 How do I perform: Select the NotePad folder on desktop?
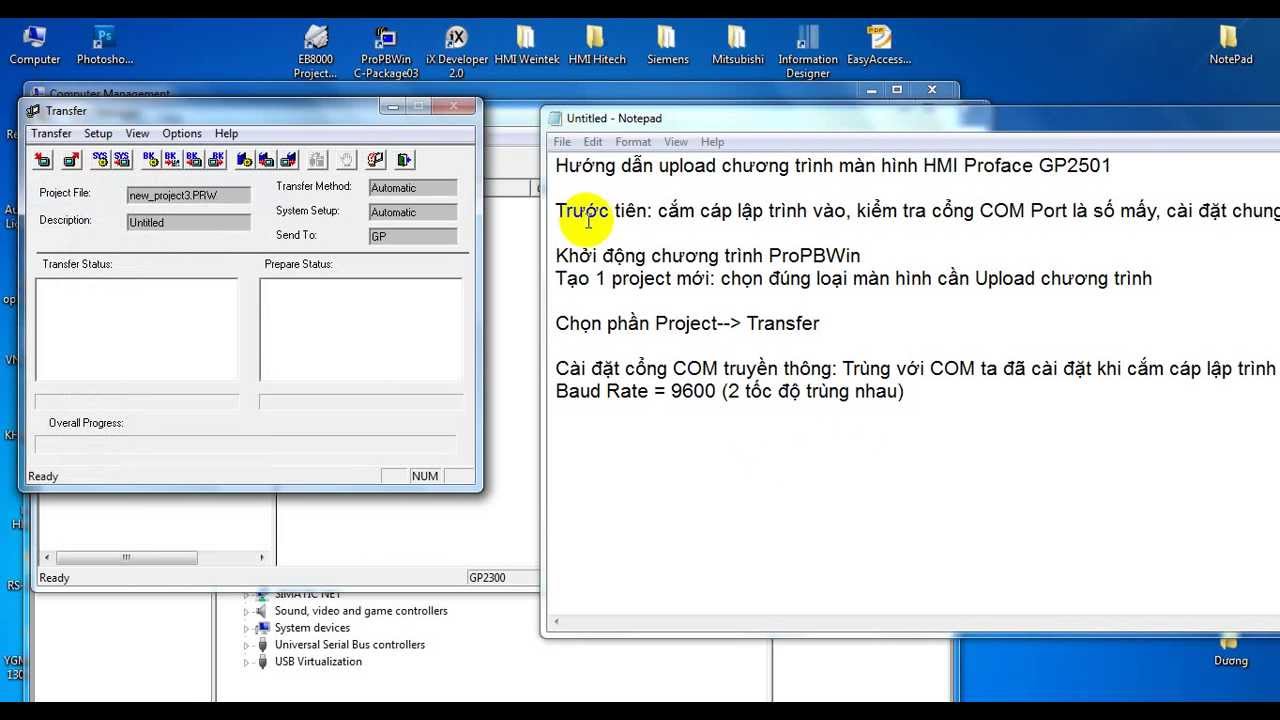pyautogui.click(x=1230, y=46)
